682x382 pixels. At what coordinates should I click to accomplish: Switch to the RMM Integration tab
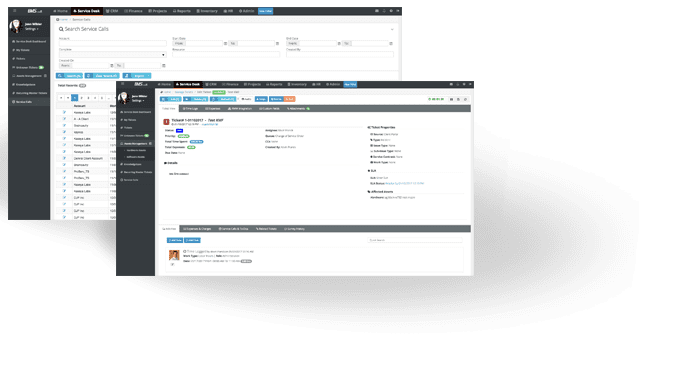click(240, 108)
